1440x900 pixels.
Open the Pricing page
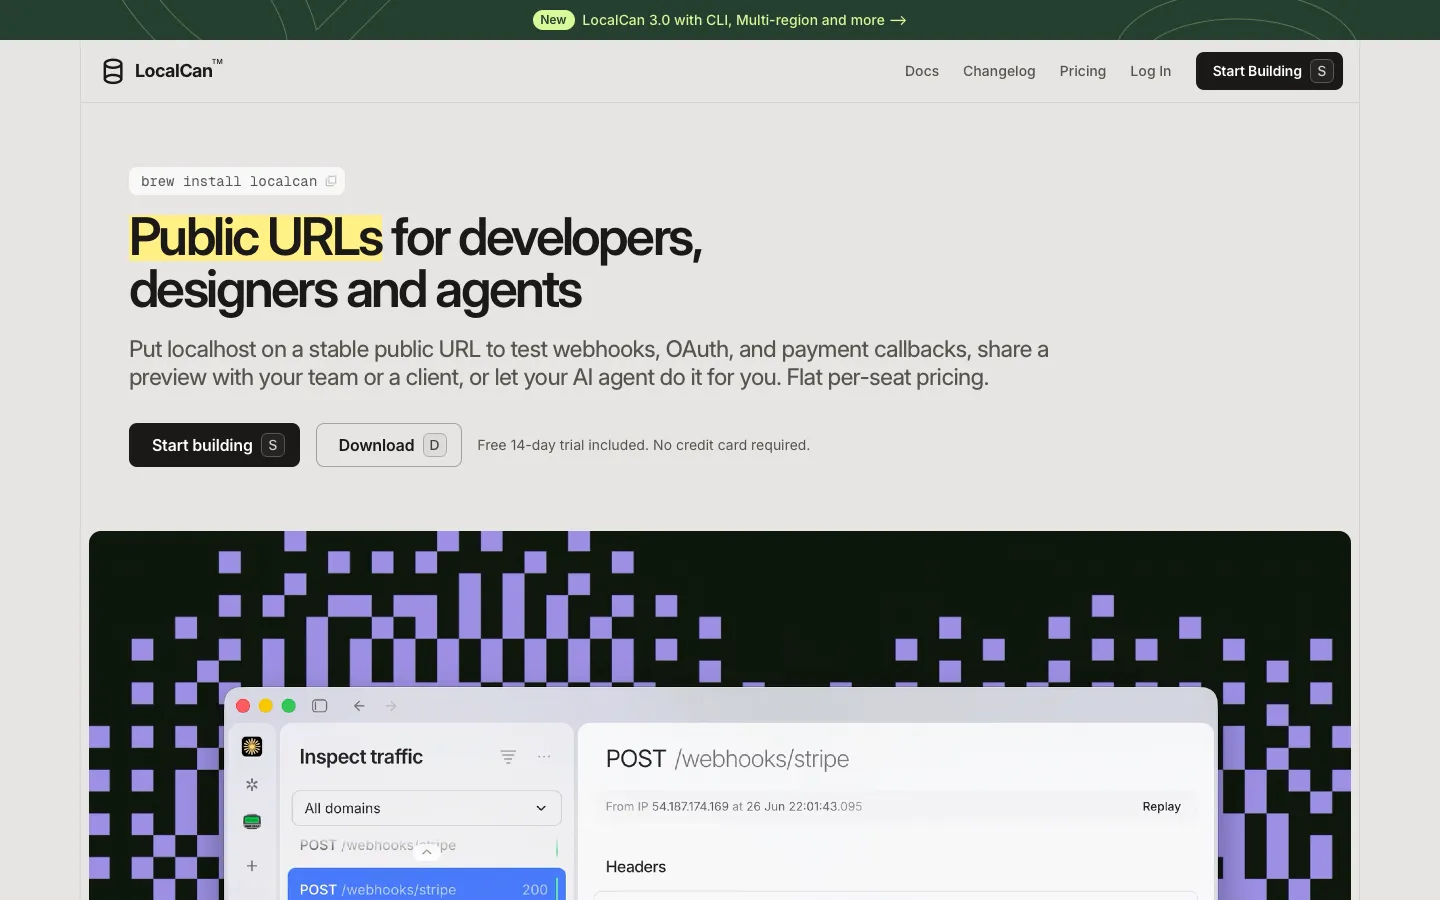pyautogui.click(x=1083, y=71)
